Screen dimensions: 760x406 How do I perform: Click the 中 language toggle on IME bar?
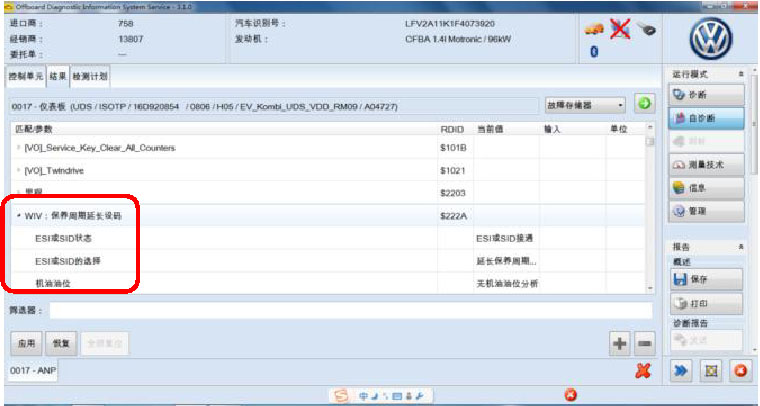[x=363, y=397]
